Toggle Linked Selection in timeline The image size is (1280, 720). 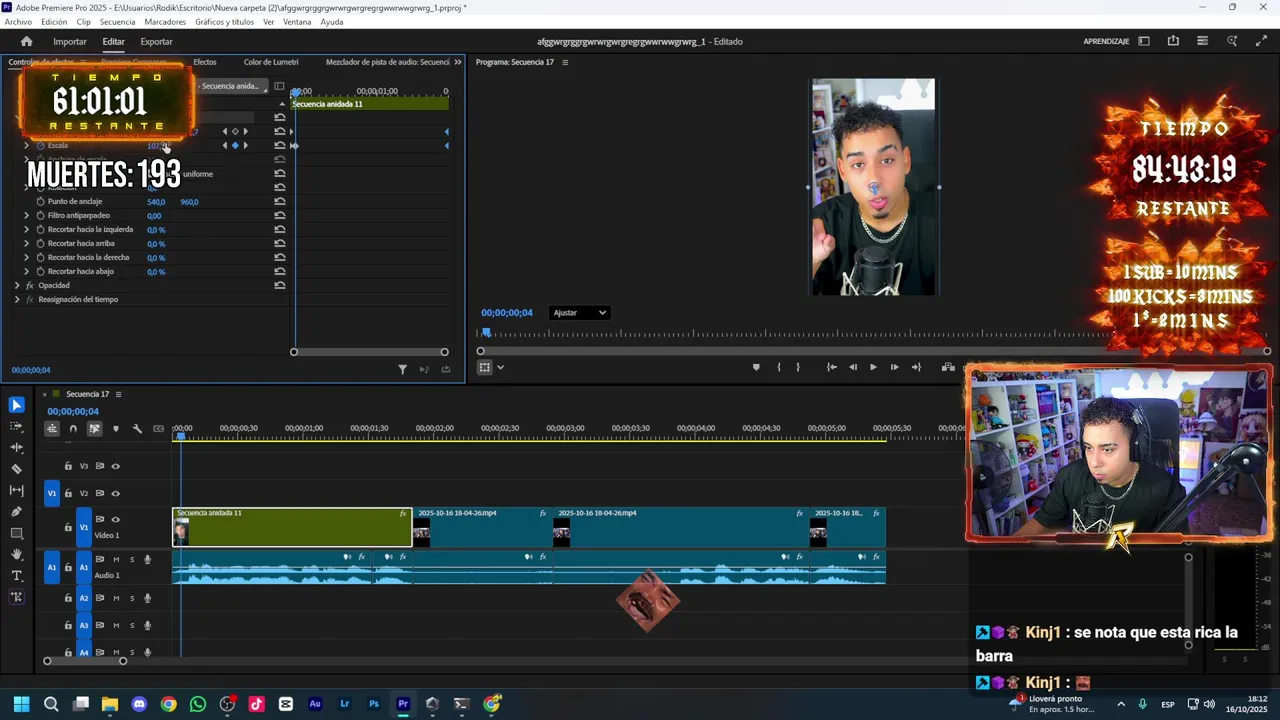click(94, 429)
